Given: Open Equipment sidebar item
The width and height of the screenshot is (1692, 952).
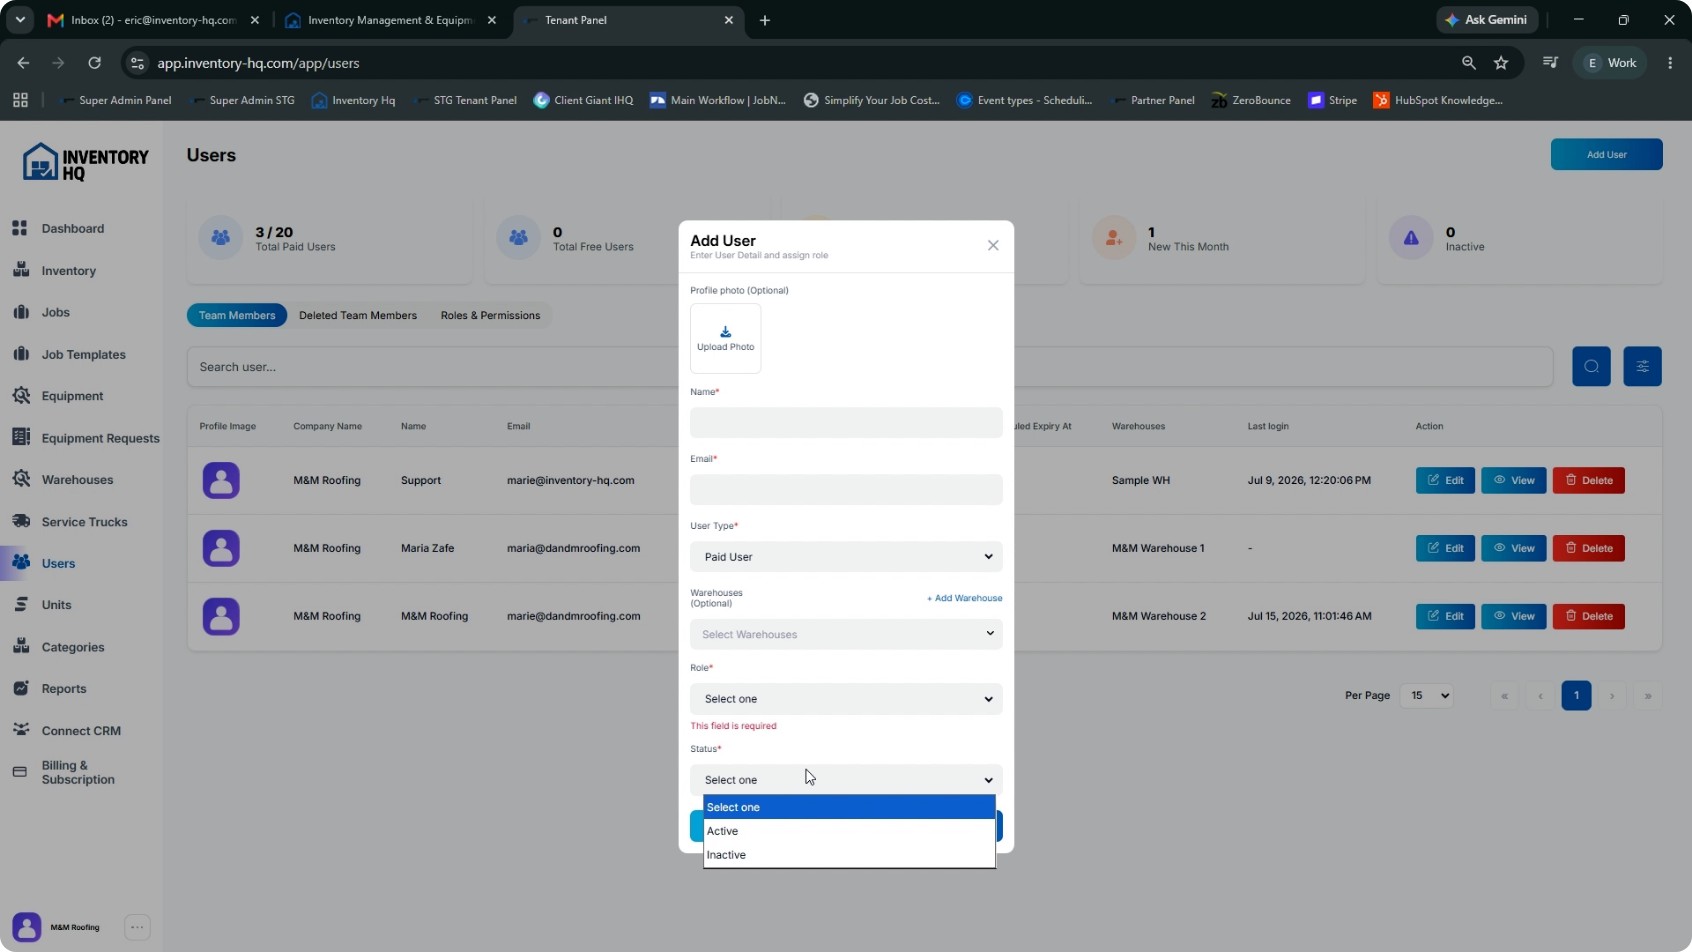Looking at the screenshot, I should click(x=72, y=396).
